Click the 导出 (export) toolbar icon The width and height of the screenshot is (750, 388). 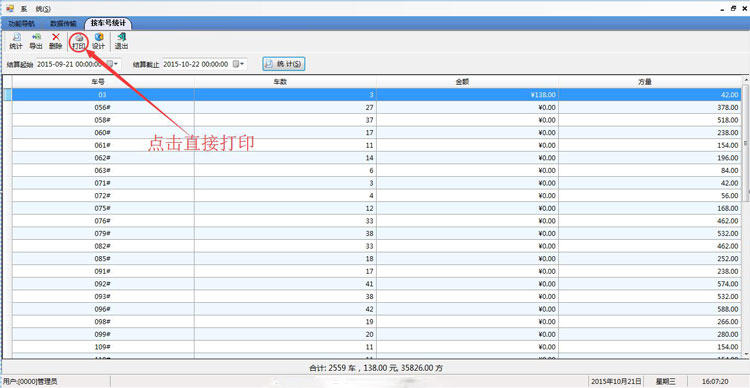point(36,41)
